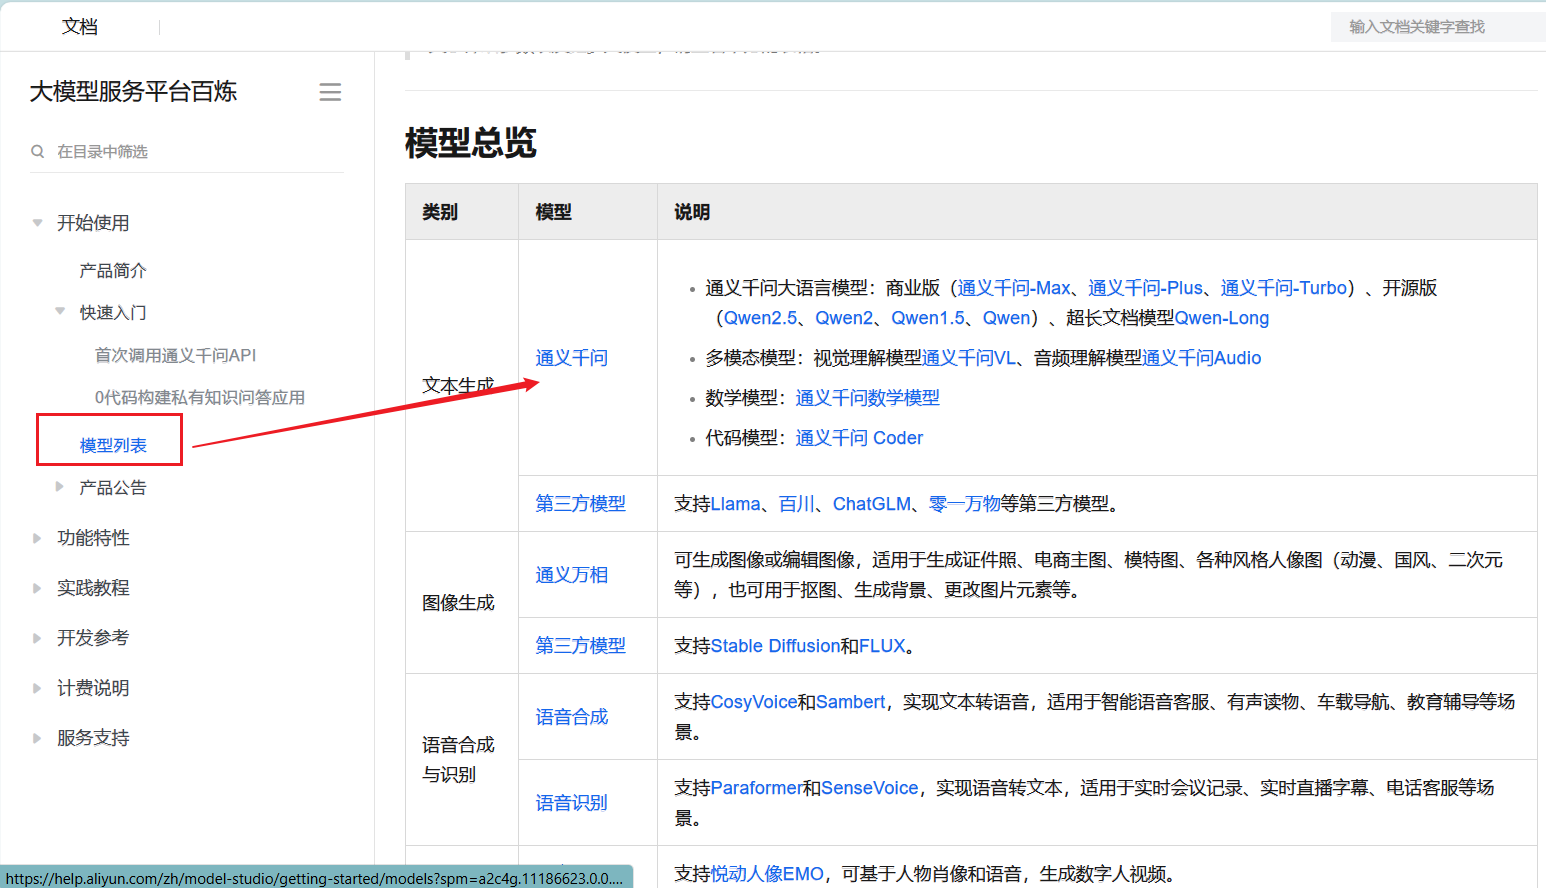Open 通义千问Audio link
This screenshot has height=888, width=1546.
click(x=1202, y=358)
